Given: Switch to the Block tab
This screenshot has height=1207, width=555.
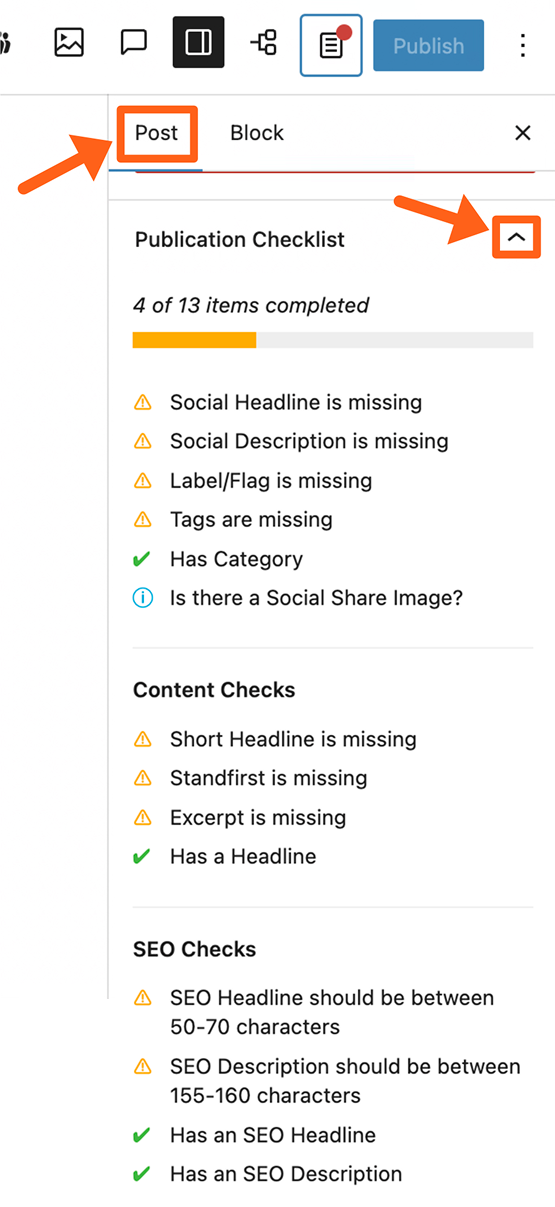Looking at the screenshot, I should [257, 133].
